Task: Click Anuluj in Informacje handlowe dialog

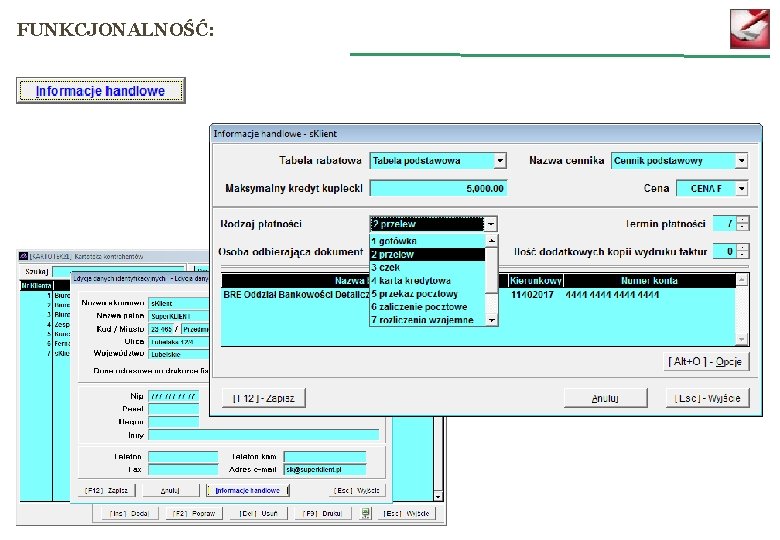Action: (605, 398)
